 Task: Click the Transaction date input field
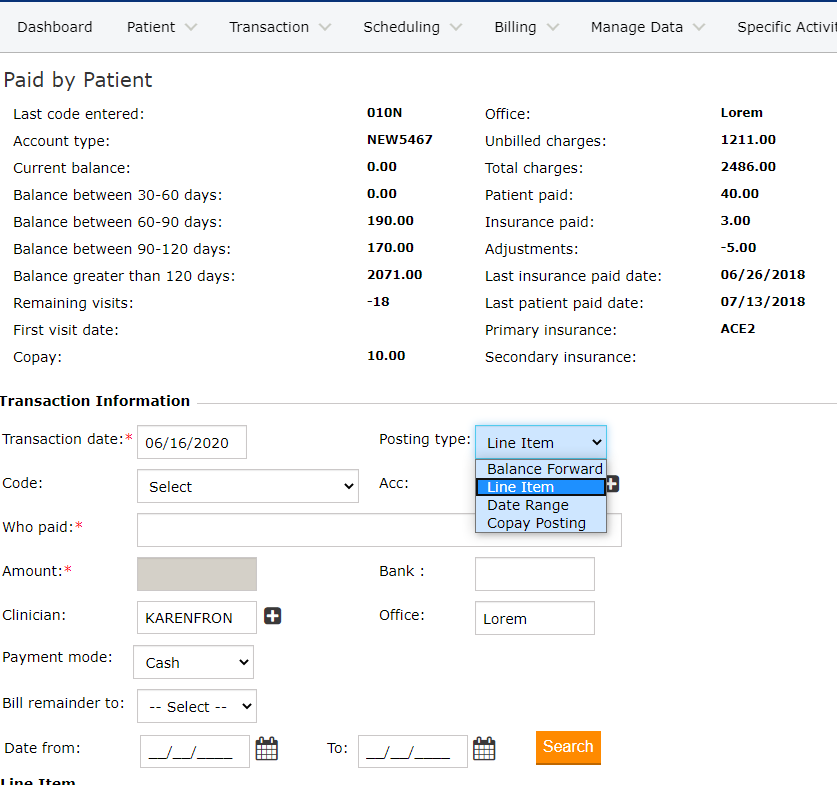(x=192, y=442)
